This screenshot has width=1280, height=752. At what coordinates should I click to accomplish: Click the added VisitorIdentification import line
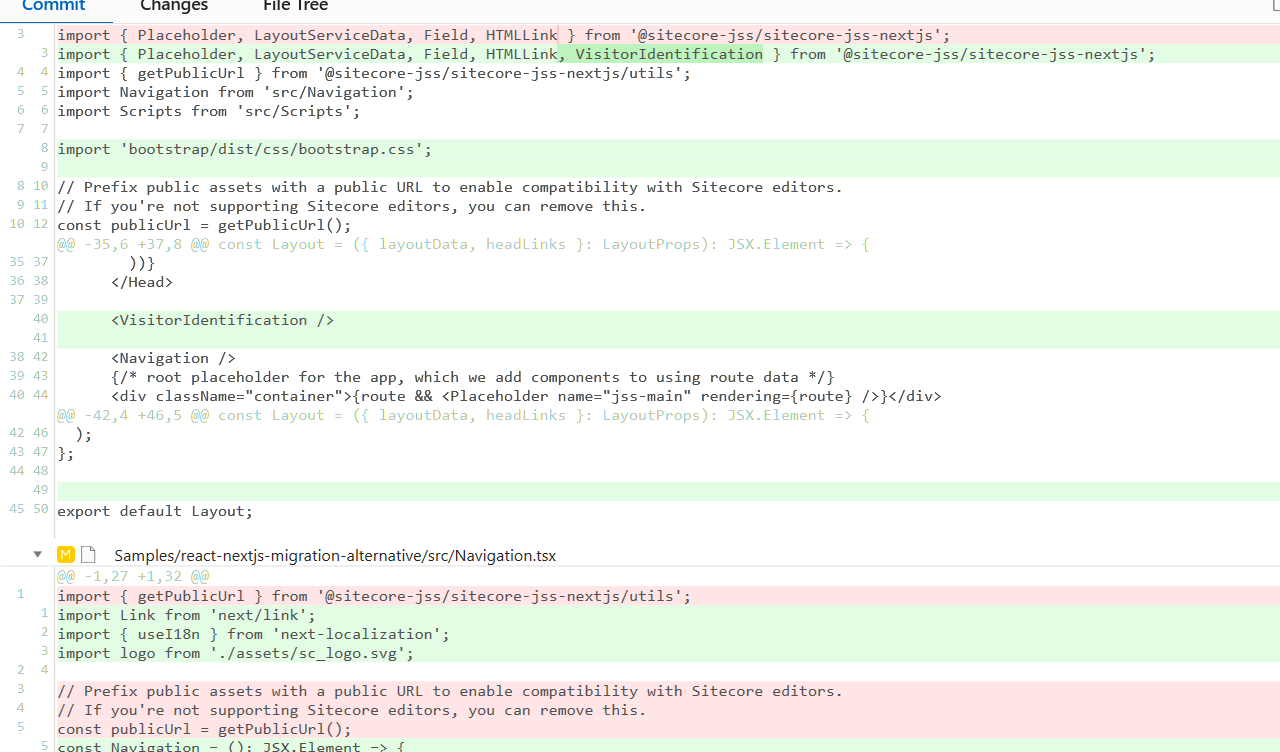click(x=605, y=54)
